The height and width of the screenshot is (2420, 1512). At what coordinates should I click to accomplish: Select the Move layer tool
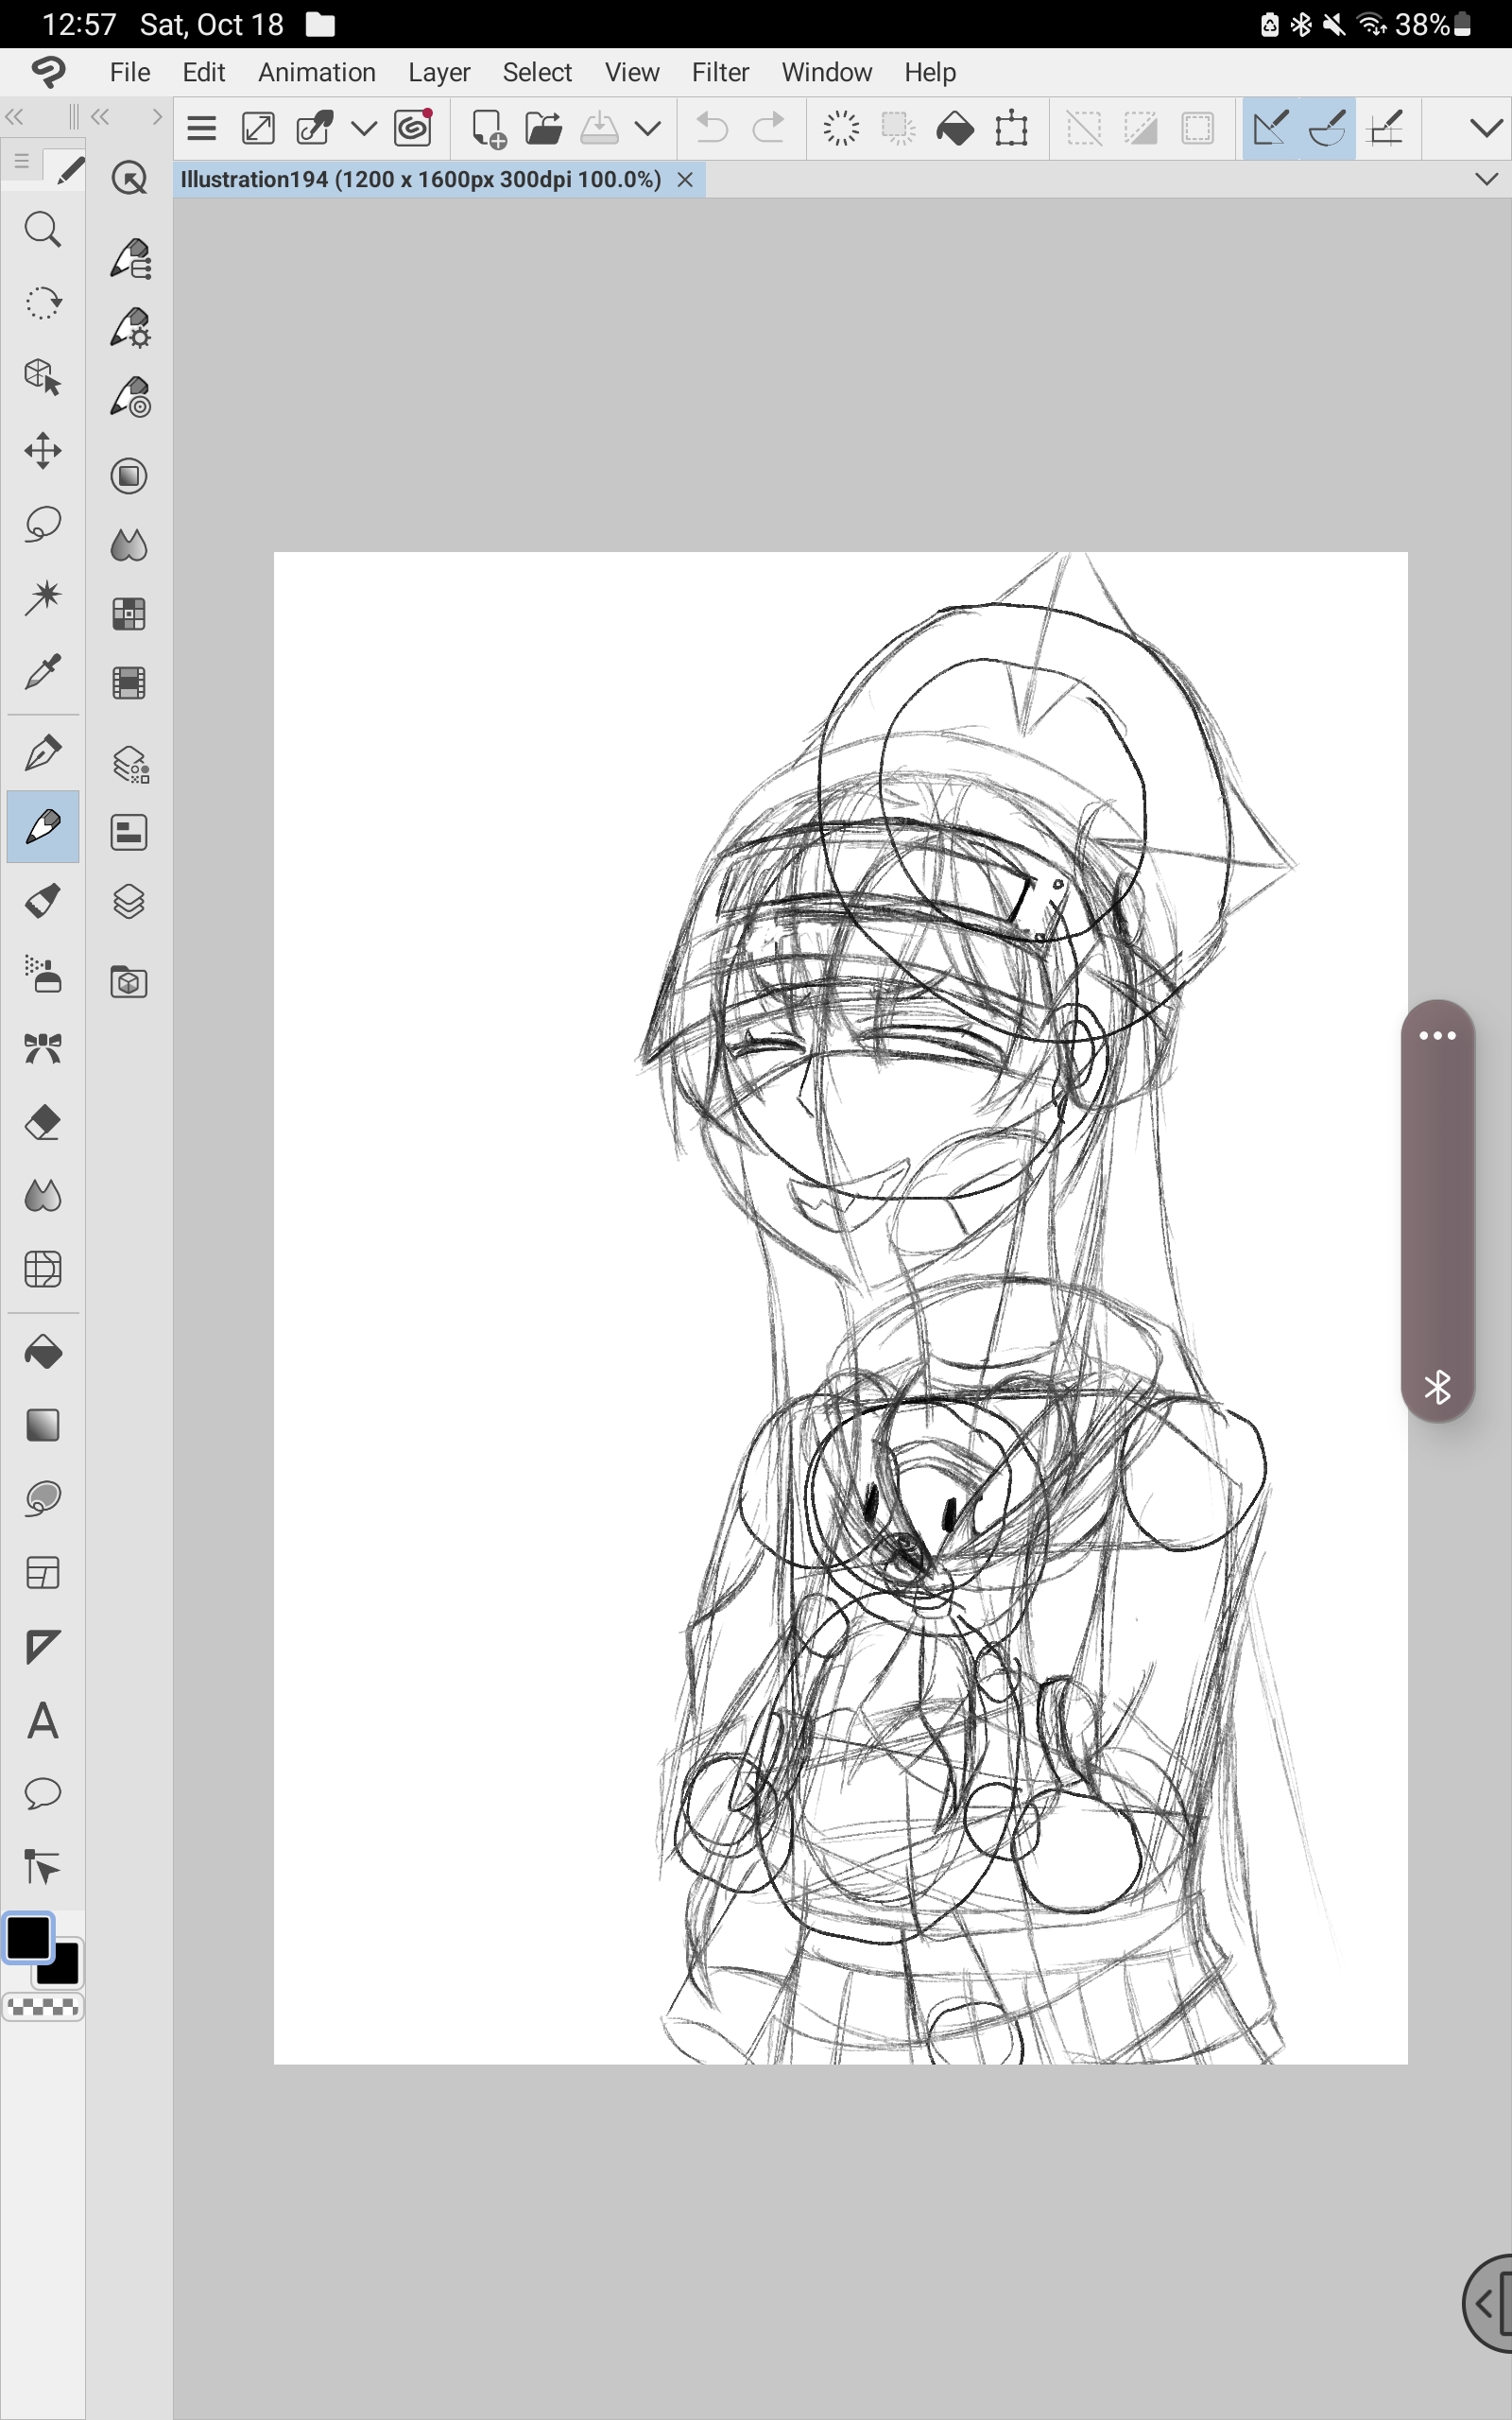tap(42, 451)
